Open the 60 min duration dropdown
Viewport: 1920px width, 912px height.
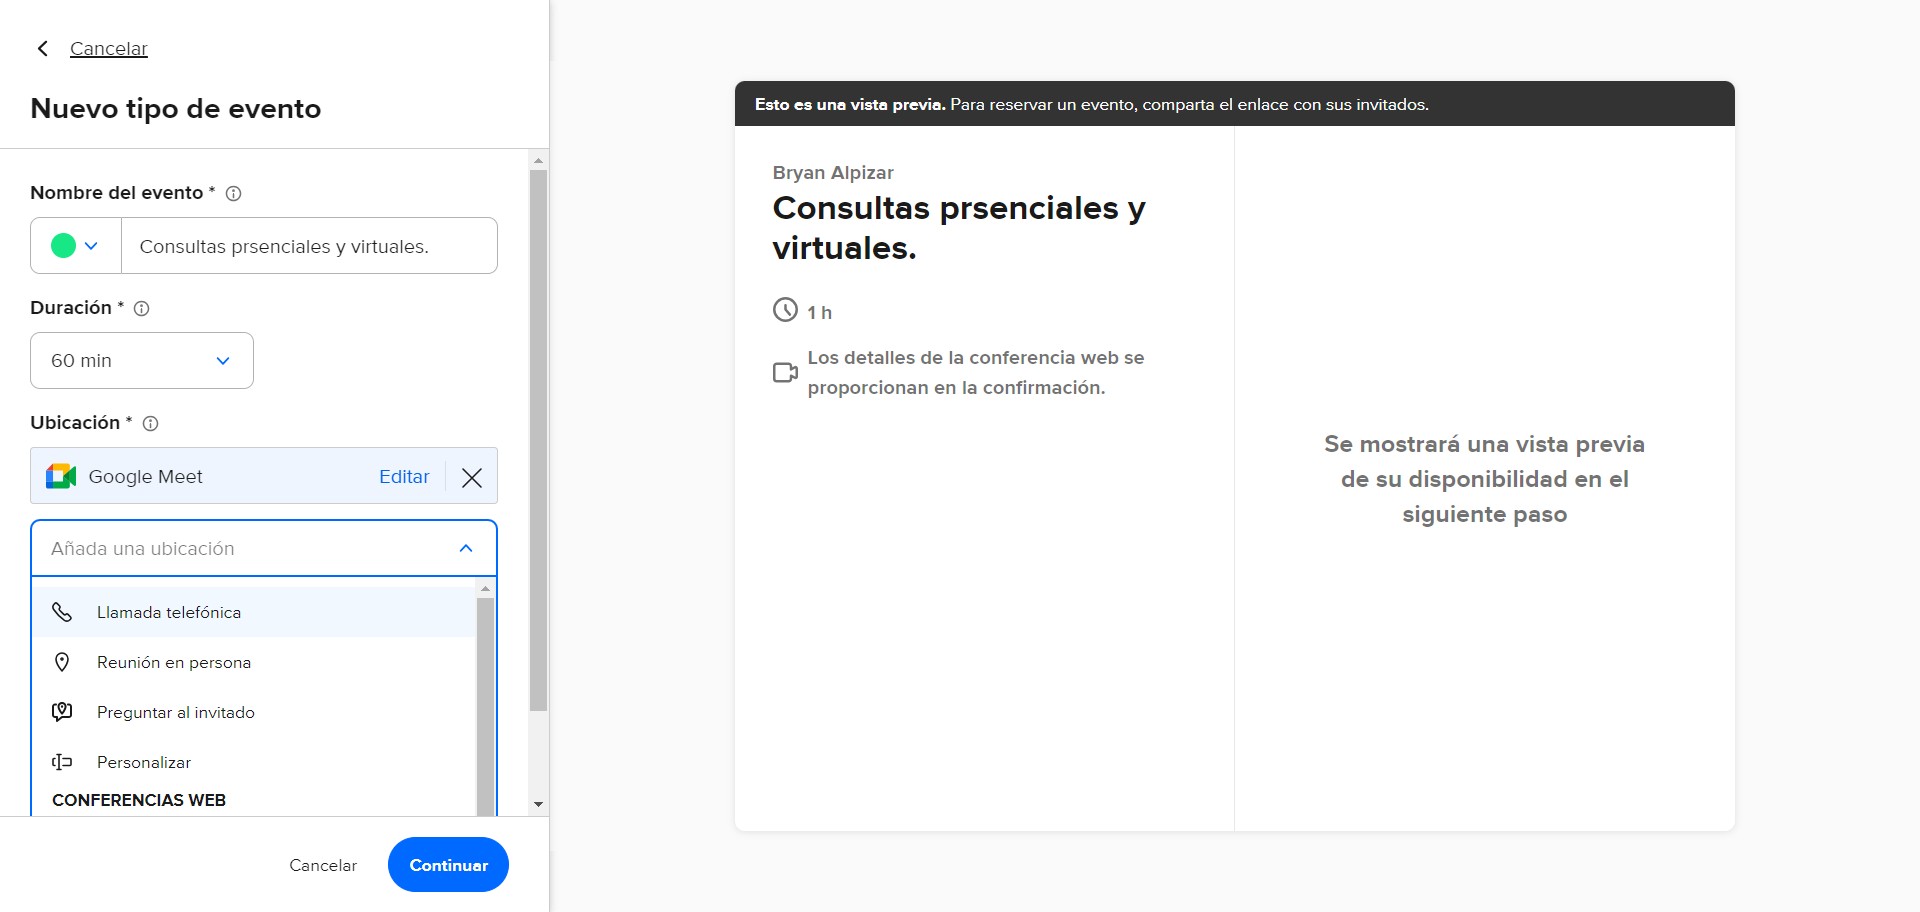click(x=141, y=360)
